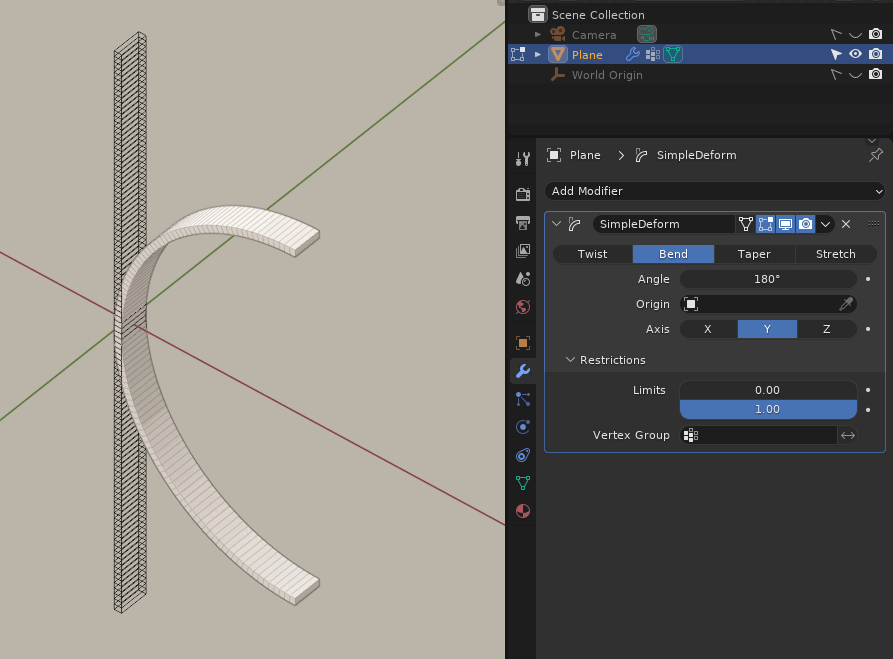
Task: Toggle render visibility of the SimpleDeform modifier
Action: coord(806,223)
